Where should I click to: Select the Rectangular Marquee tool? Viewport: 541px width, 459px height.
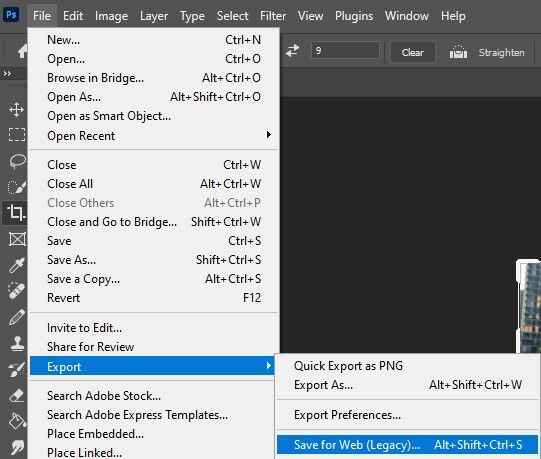tap(17, 135)
